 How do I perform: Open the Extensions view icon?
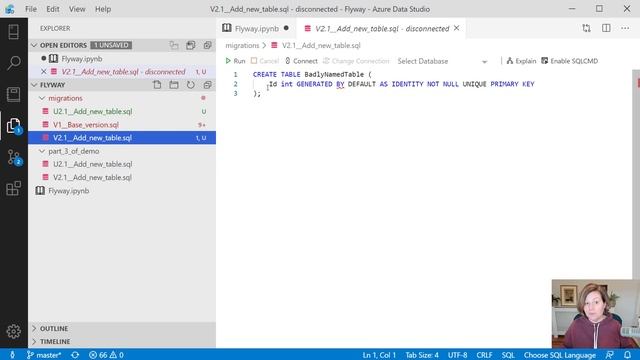click(13, 189)
